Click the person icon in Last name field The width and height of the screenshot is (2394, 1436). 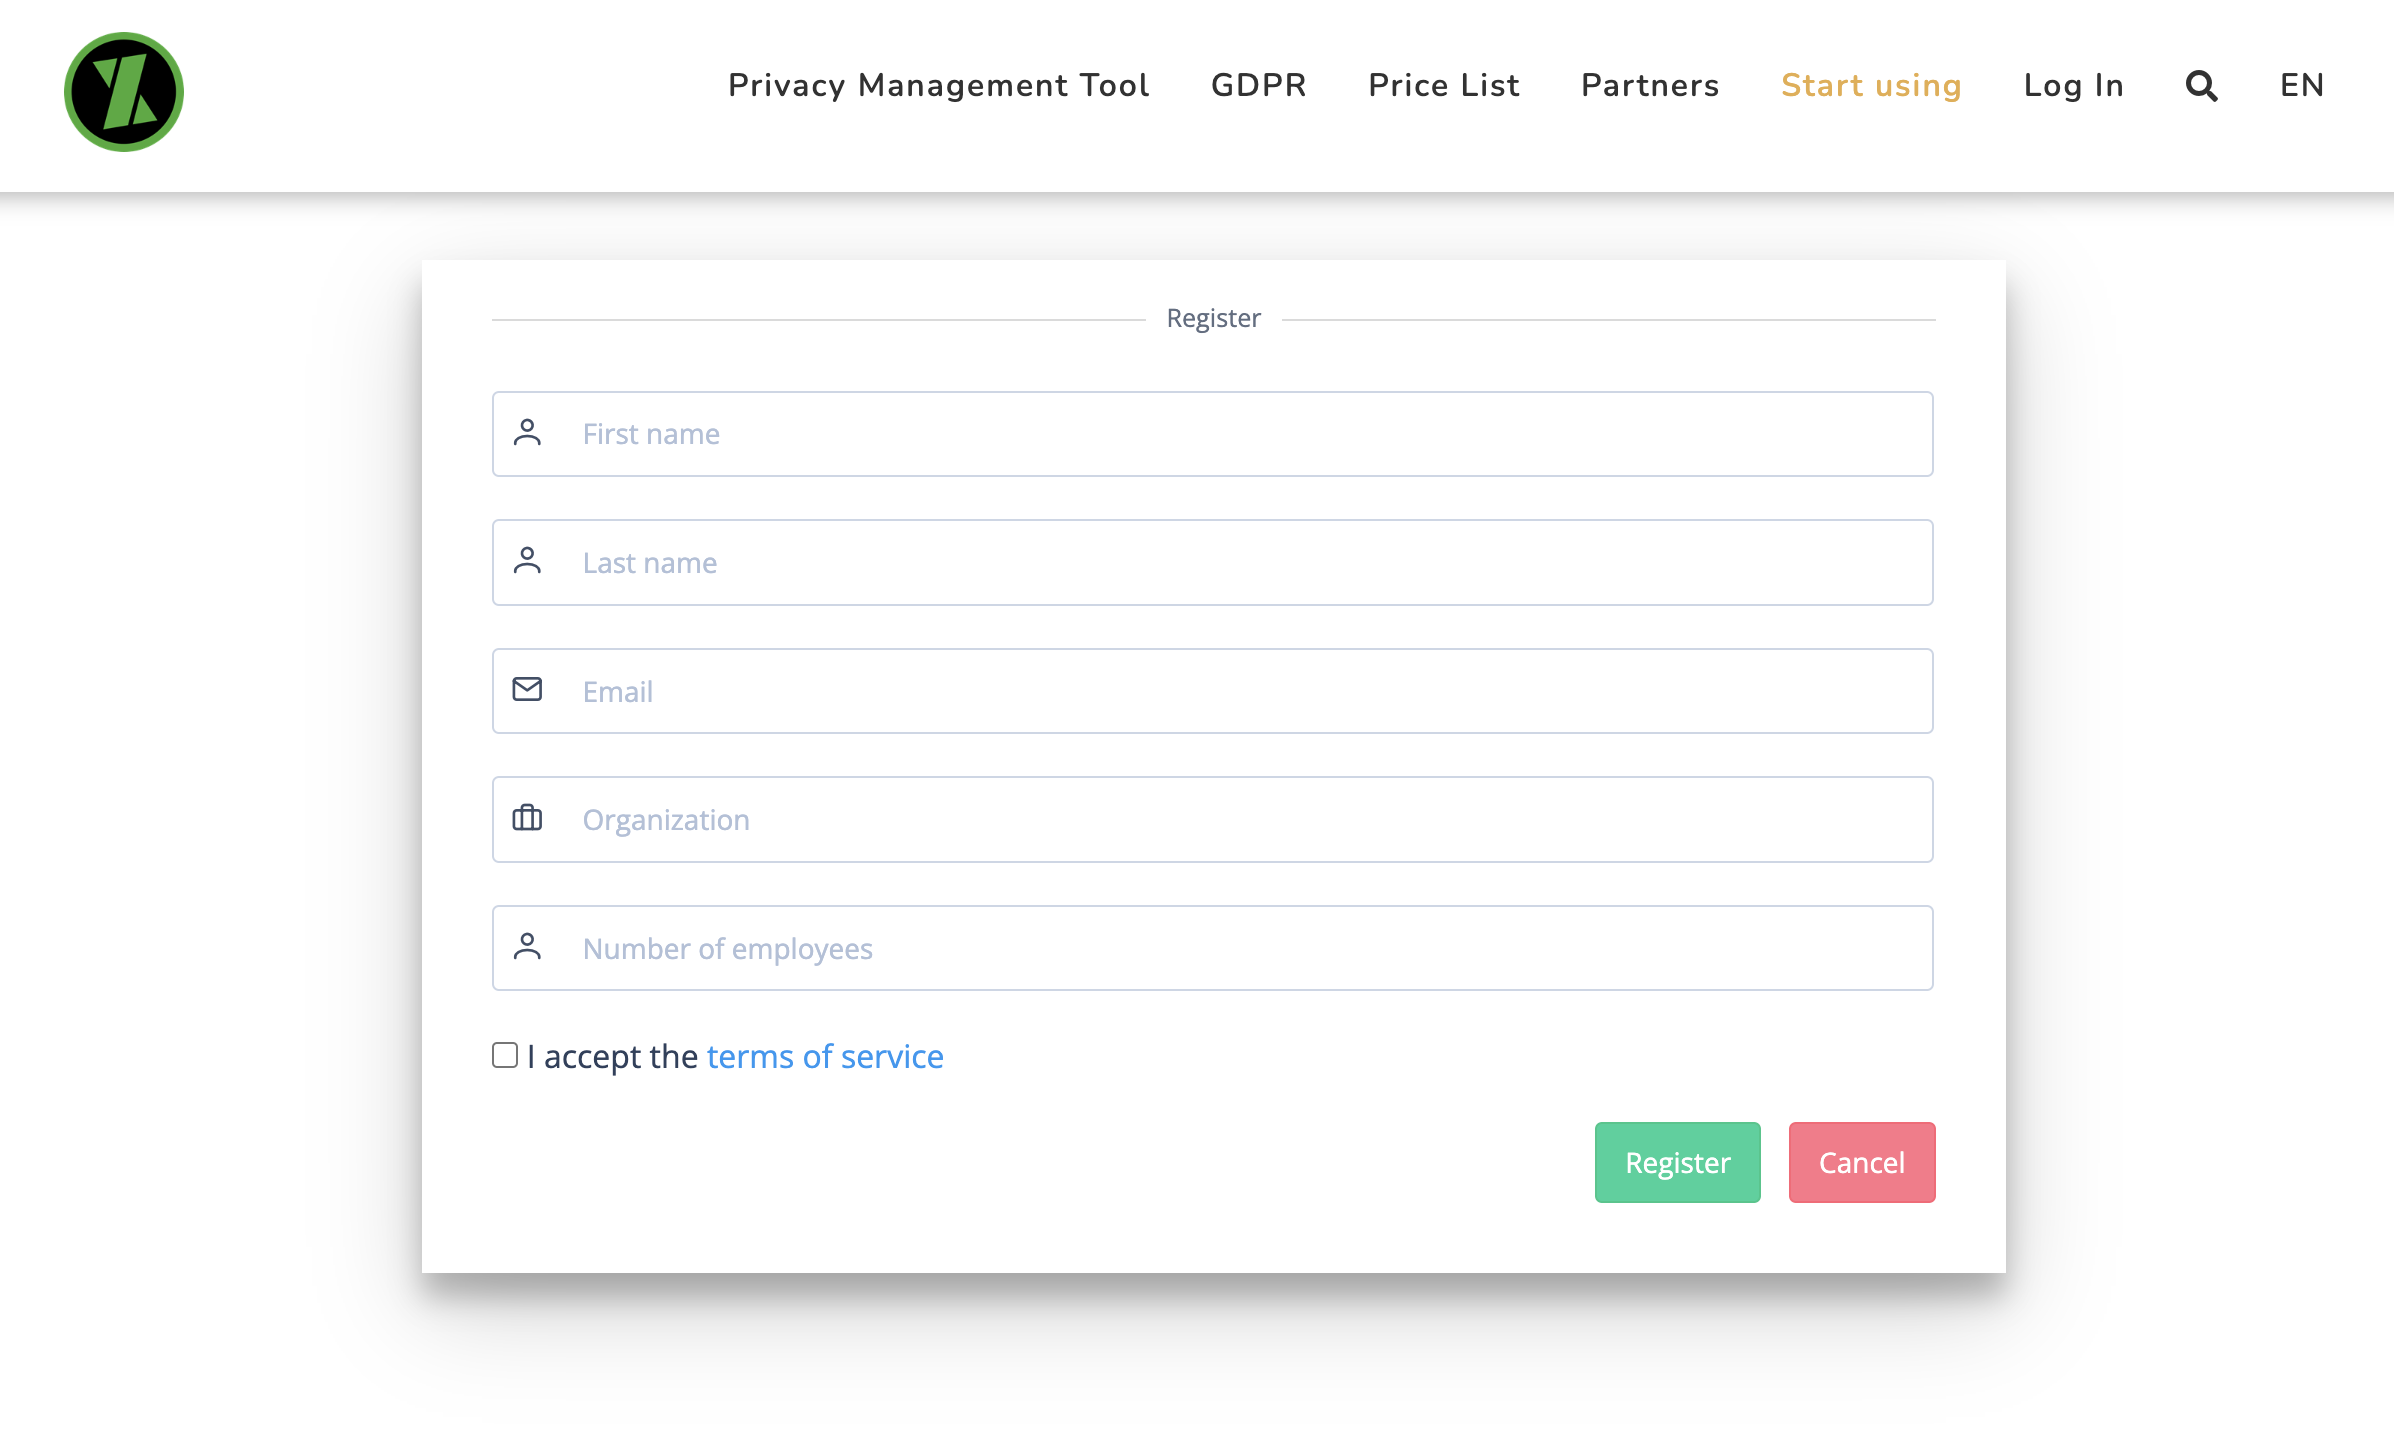point(527,561)
